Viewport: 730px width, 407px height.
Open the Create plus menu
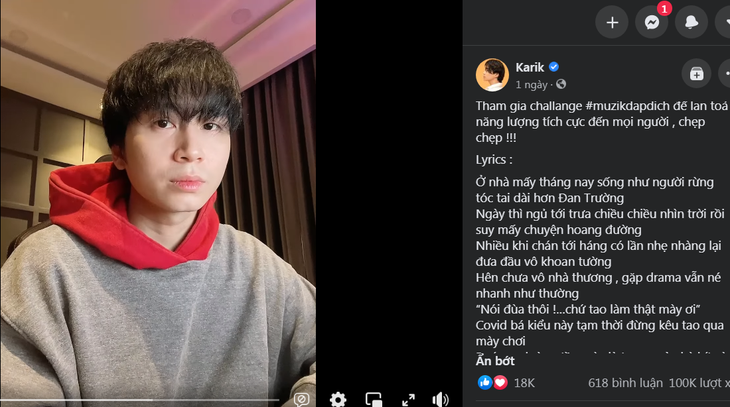pyautogui.click(x=612, y=22)
